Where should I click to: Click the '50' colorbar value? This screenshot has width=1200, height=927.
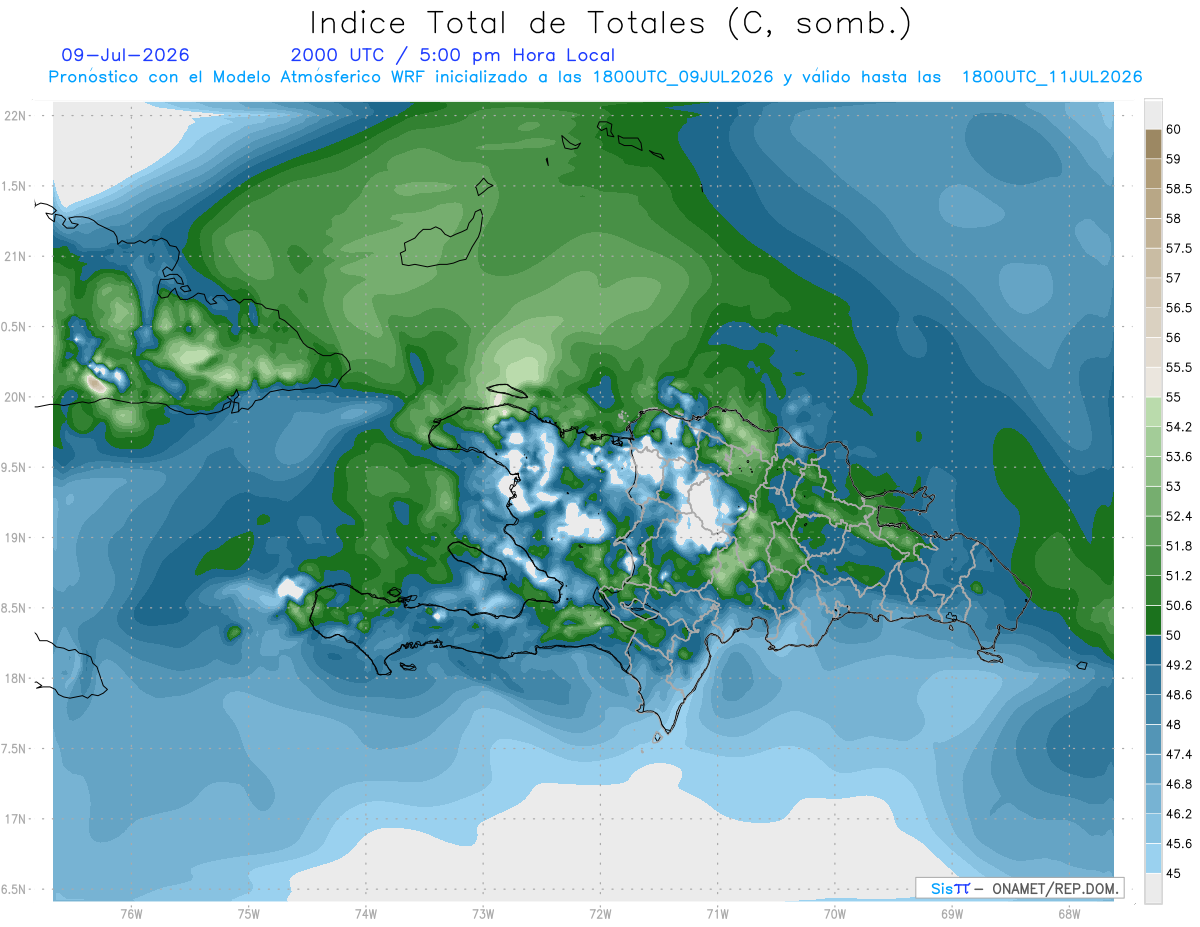point(1174,635)
